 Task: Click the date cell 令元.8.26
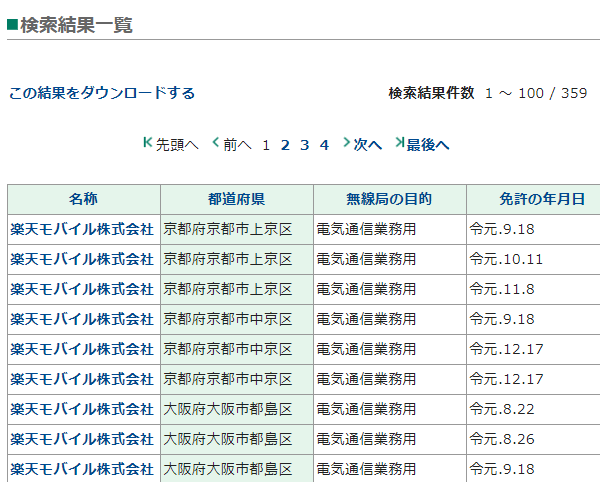(x=533, y=439)
